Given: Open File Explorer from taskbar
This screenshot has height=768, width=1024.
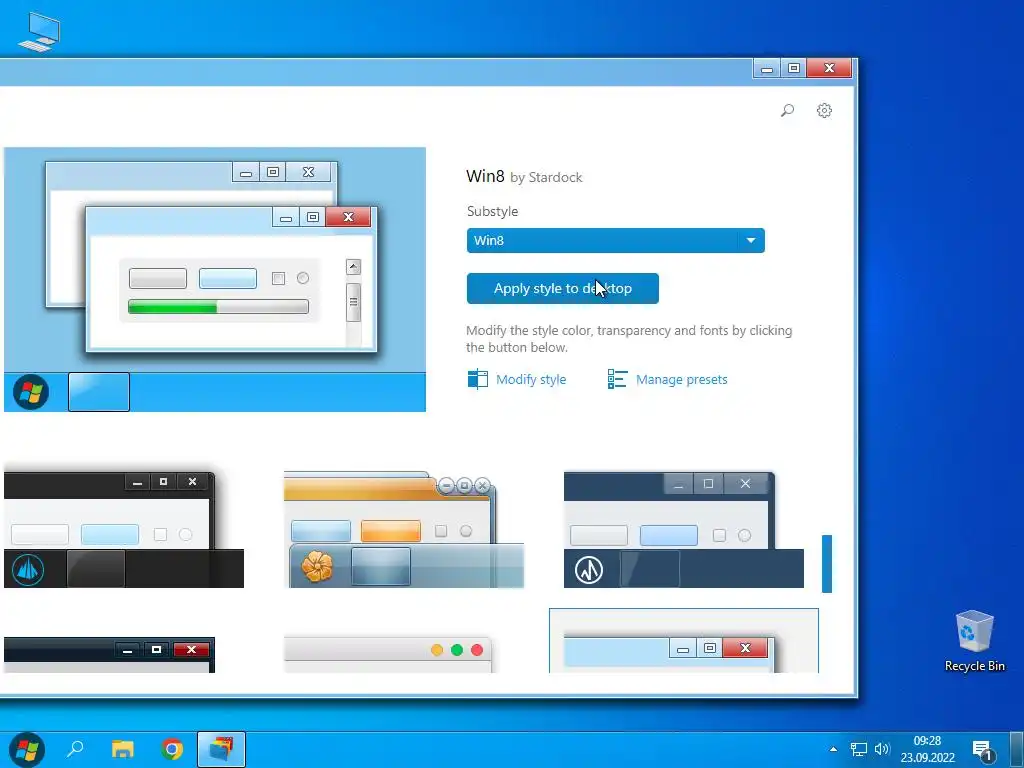Looking at the screenshot, I should [122, 749].
